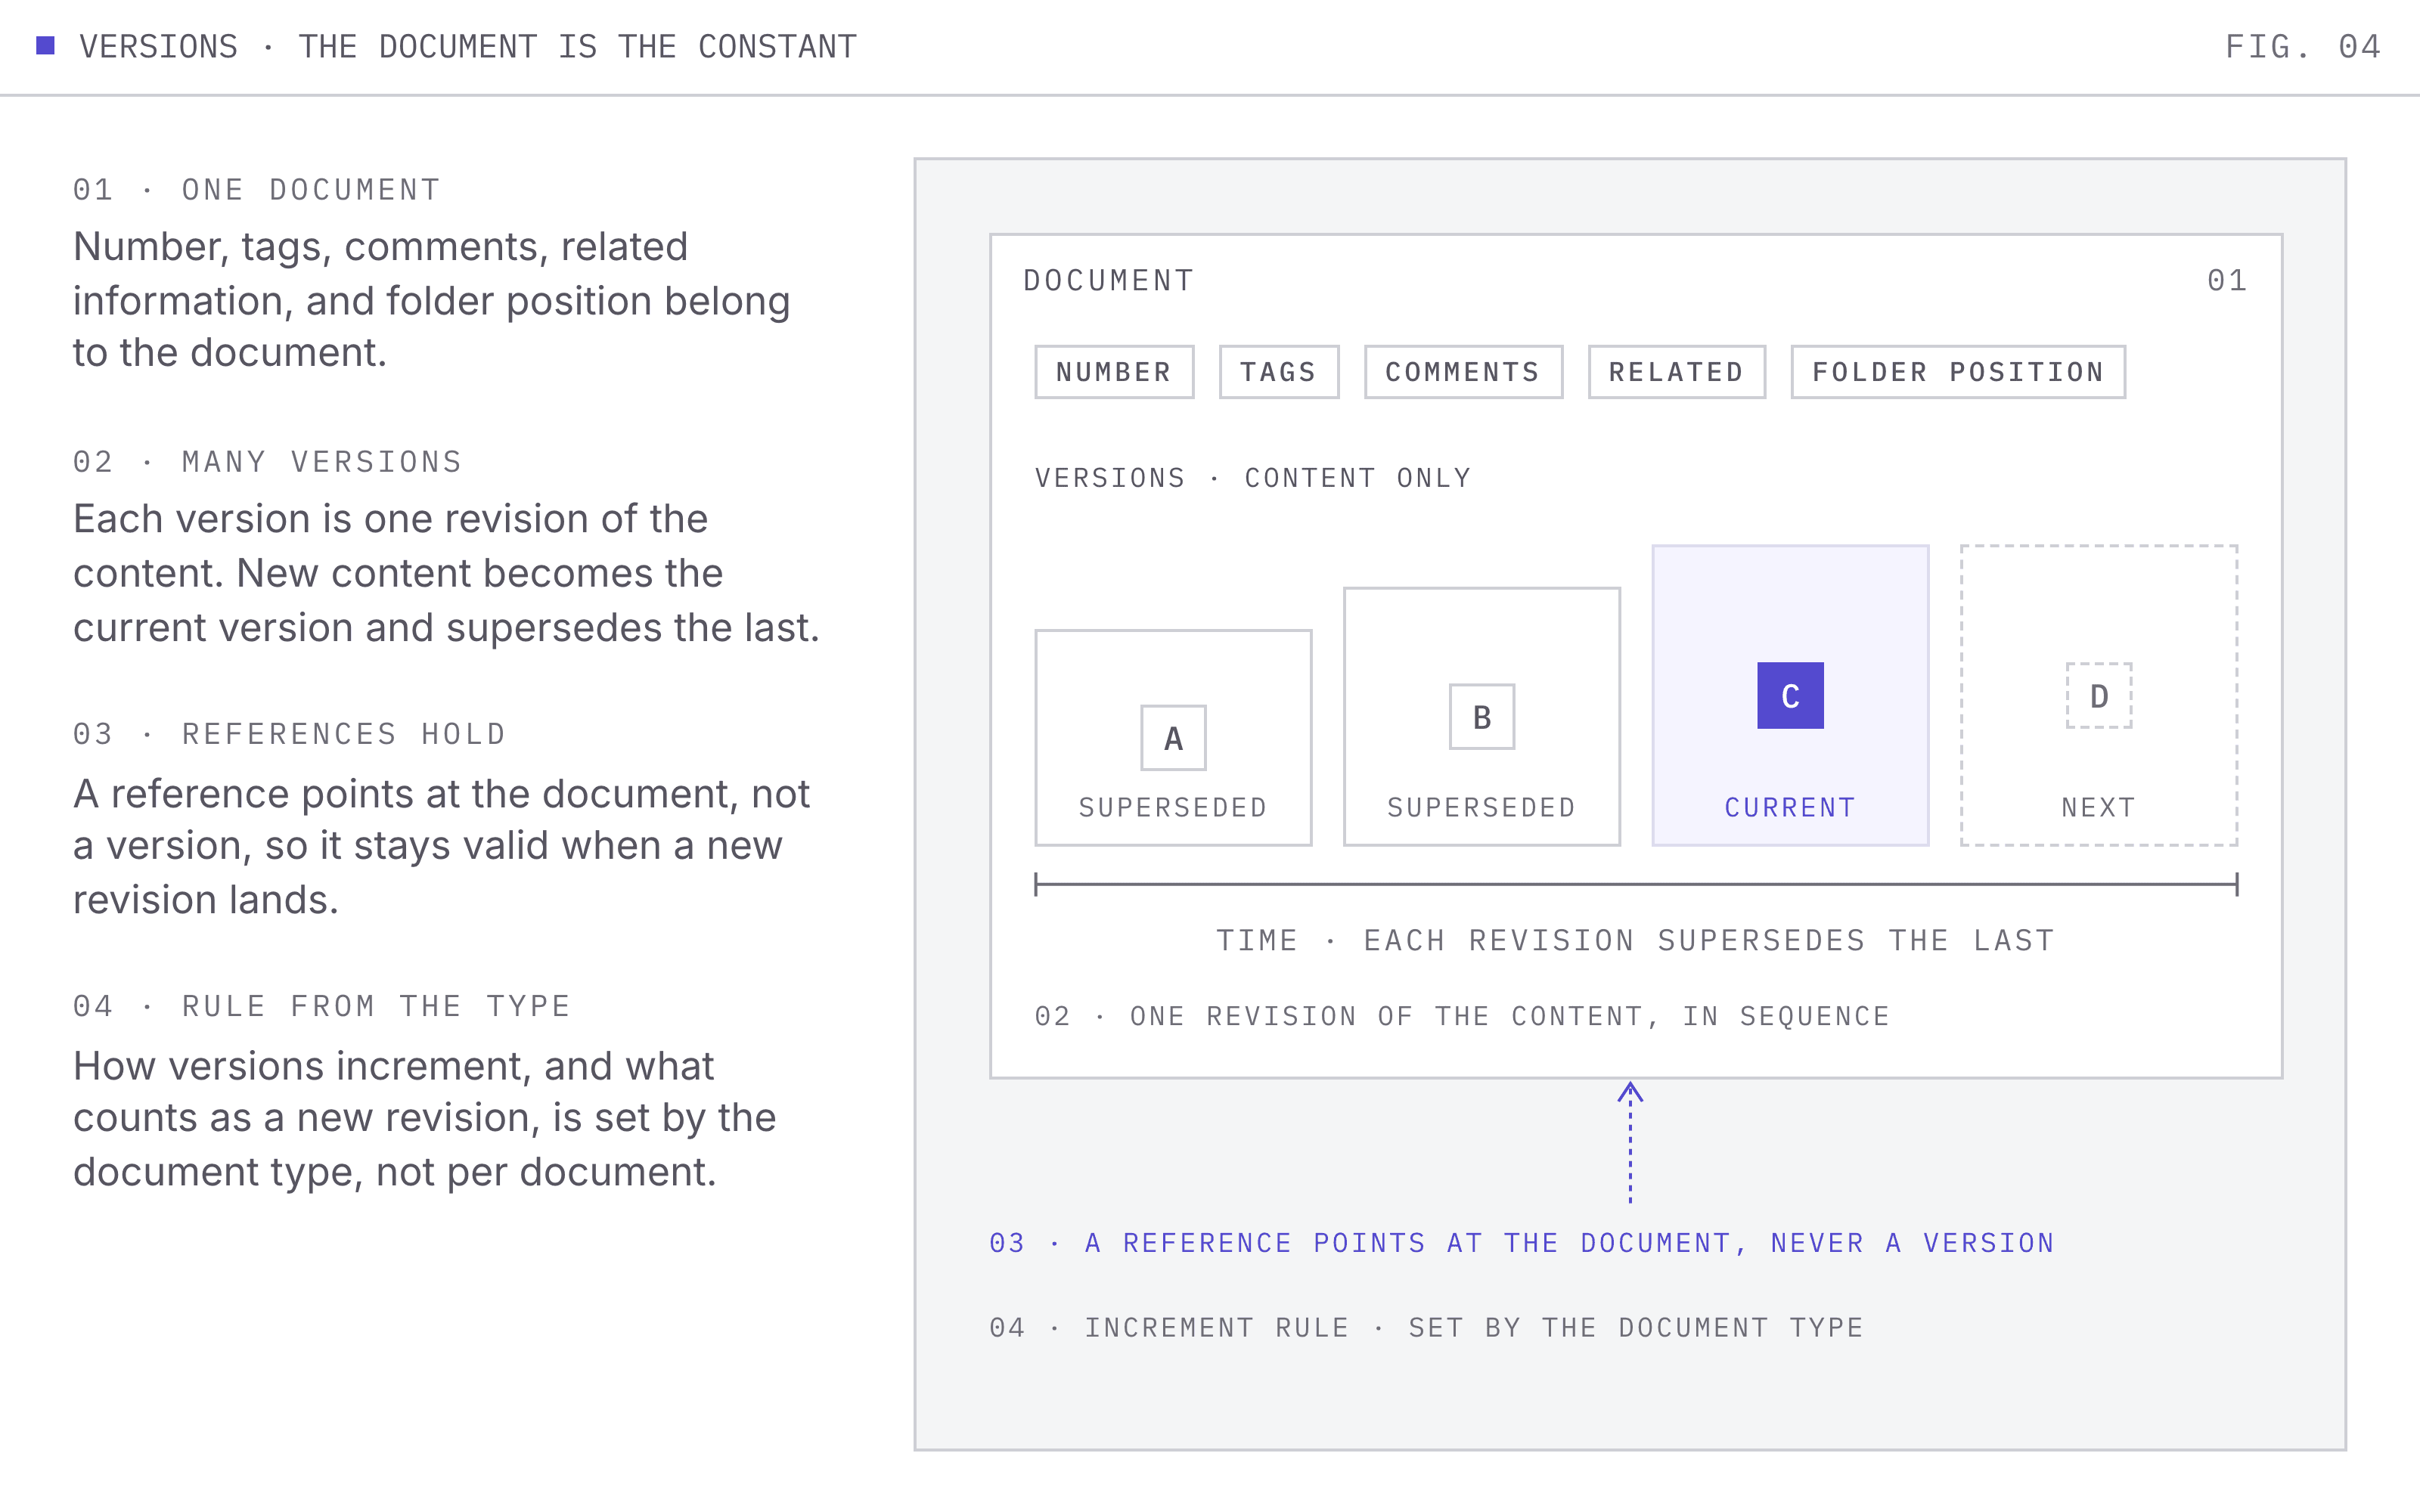Click the purple square icon beside VERSIONS title
The height and width of the screenshot is (1512, 2420).
point(45,45)
